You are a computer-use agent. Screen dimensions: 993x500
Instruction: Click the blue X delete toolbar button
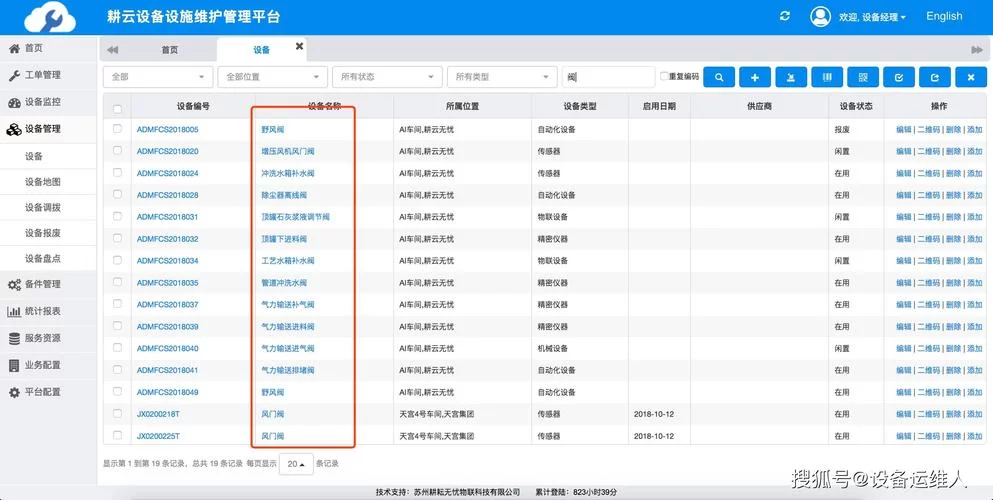point(971,77)
